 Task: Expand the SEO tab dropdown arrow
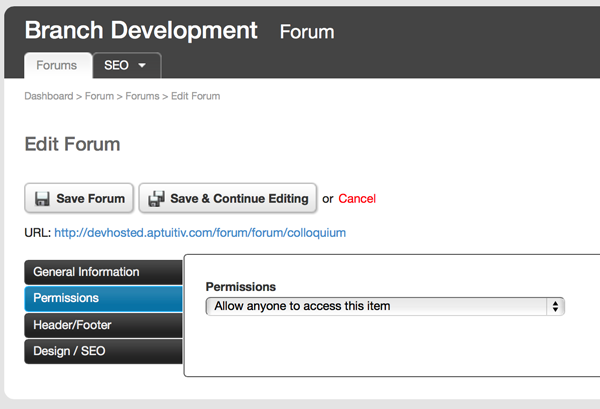142,67
